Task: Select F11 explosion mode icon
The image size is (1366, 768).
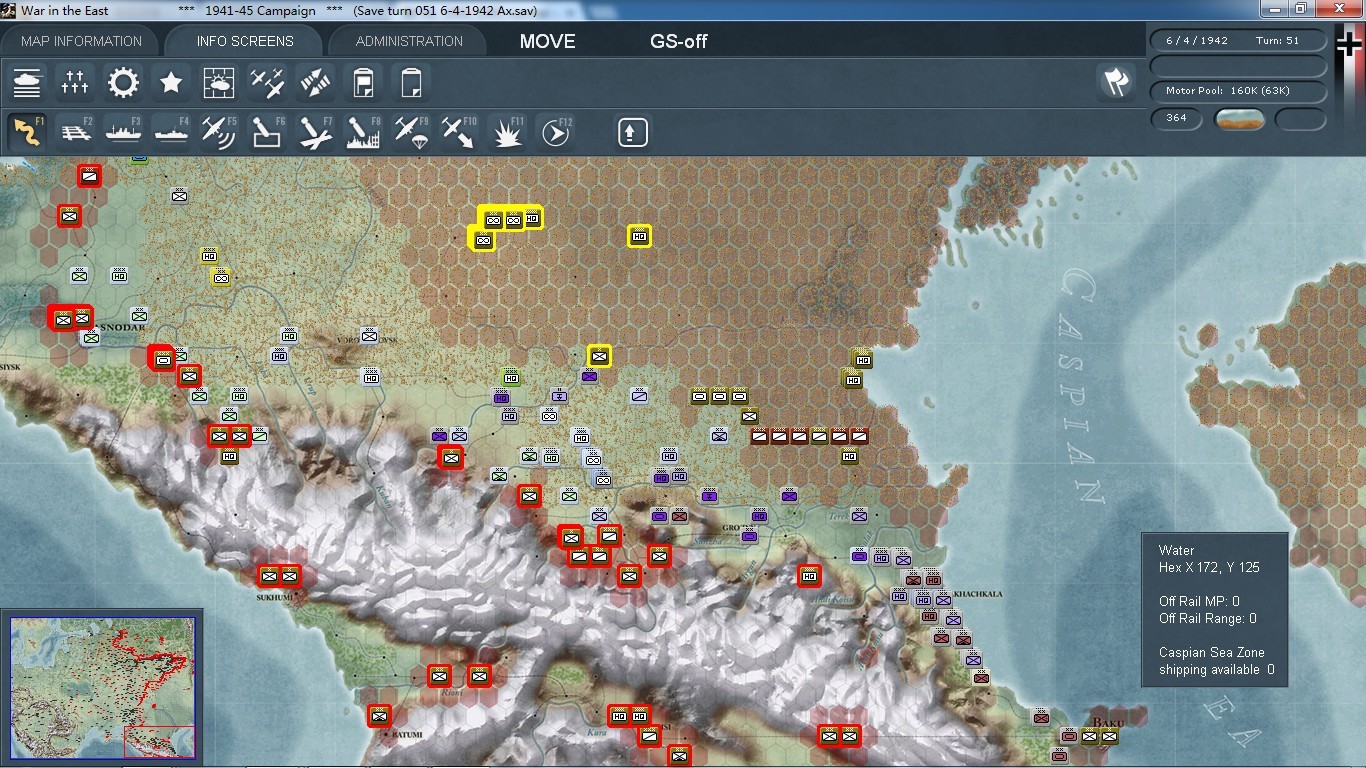Action: click(507, 132)
